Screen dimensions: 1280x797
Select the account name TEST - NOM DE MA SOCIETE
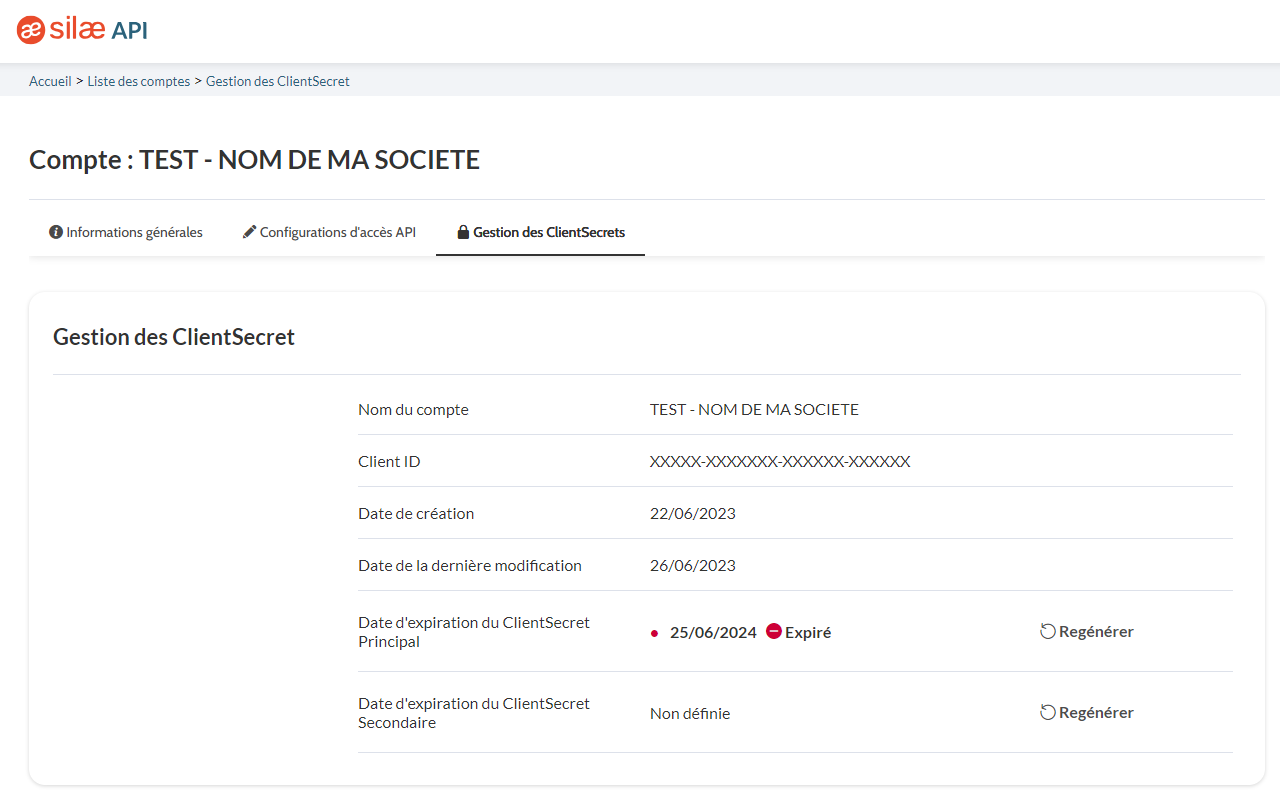[x=754, y=409]
